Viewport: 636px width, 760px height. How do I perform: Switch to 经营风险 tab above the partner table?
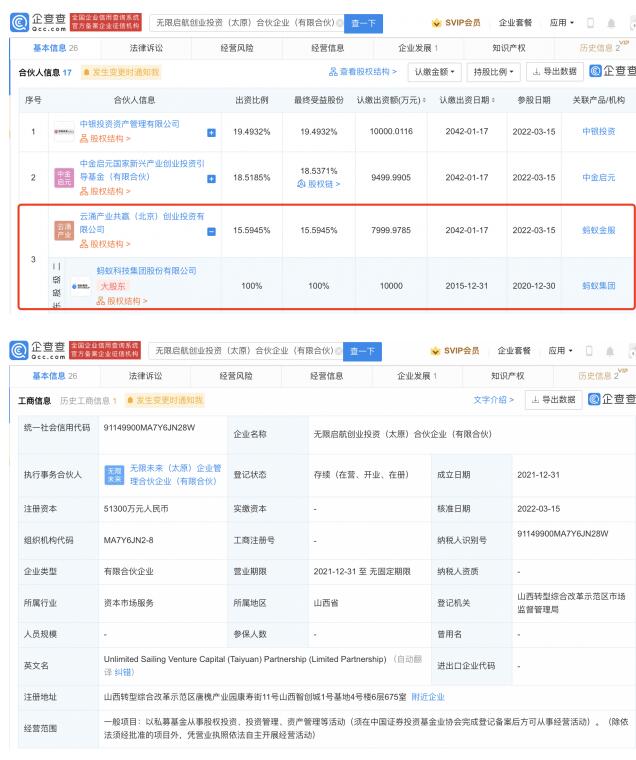(x=237, y=48)
